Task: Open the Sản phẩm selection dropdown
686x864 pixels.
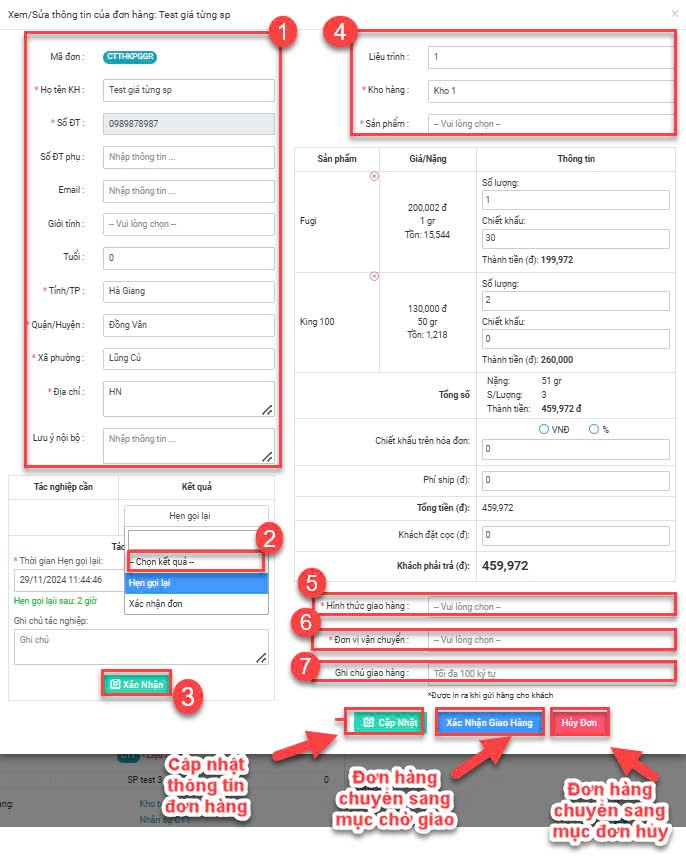Action: click(550, 124)
